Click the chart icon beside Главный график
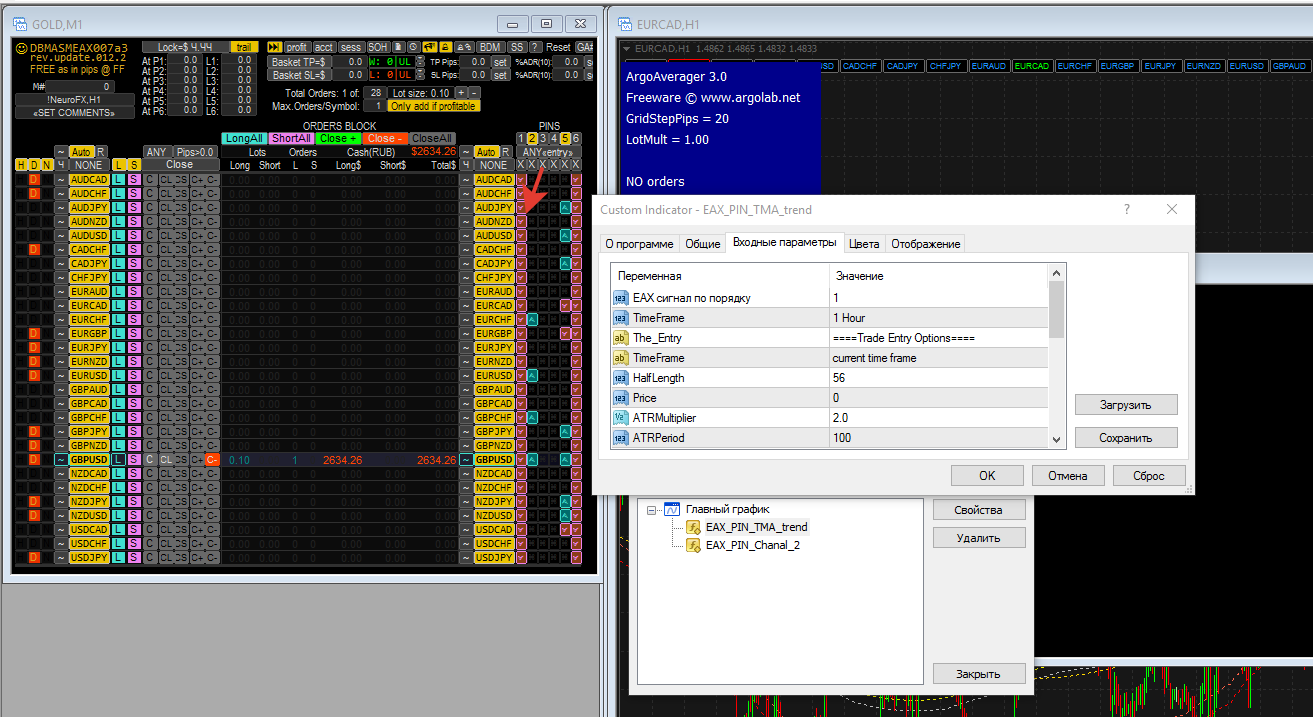The width and height of the screenshot is (1313, 717). [672, 509]
